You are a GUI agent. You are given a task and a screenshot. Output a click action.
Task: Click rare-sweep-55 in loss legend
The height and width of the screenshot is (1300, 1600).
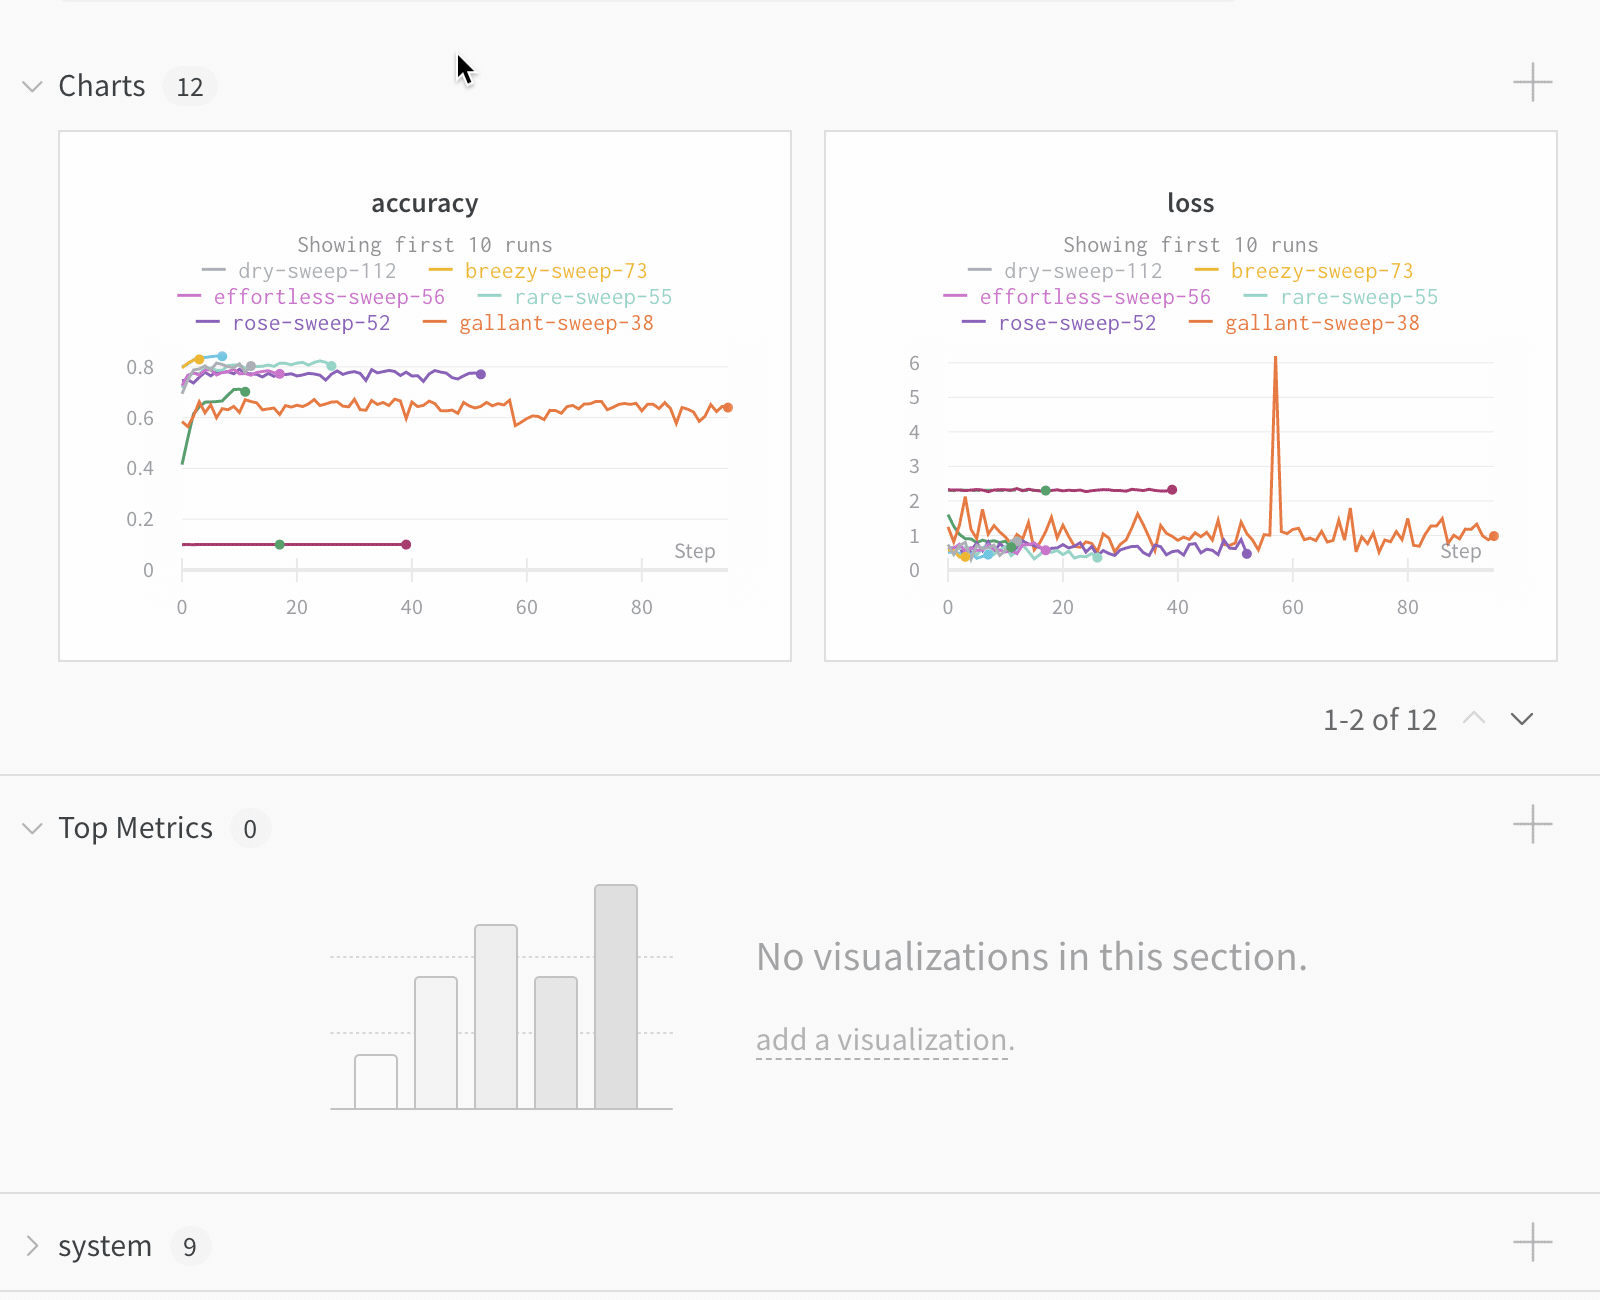pyautogui.click(x=1359, y=297)
